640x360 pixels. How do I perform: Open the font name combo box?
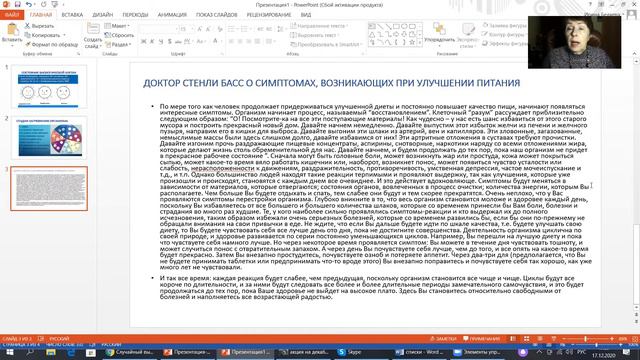click(x=158, y=29)
